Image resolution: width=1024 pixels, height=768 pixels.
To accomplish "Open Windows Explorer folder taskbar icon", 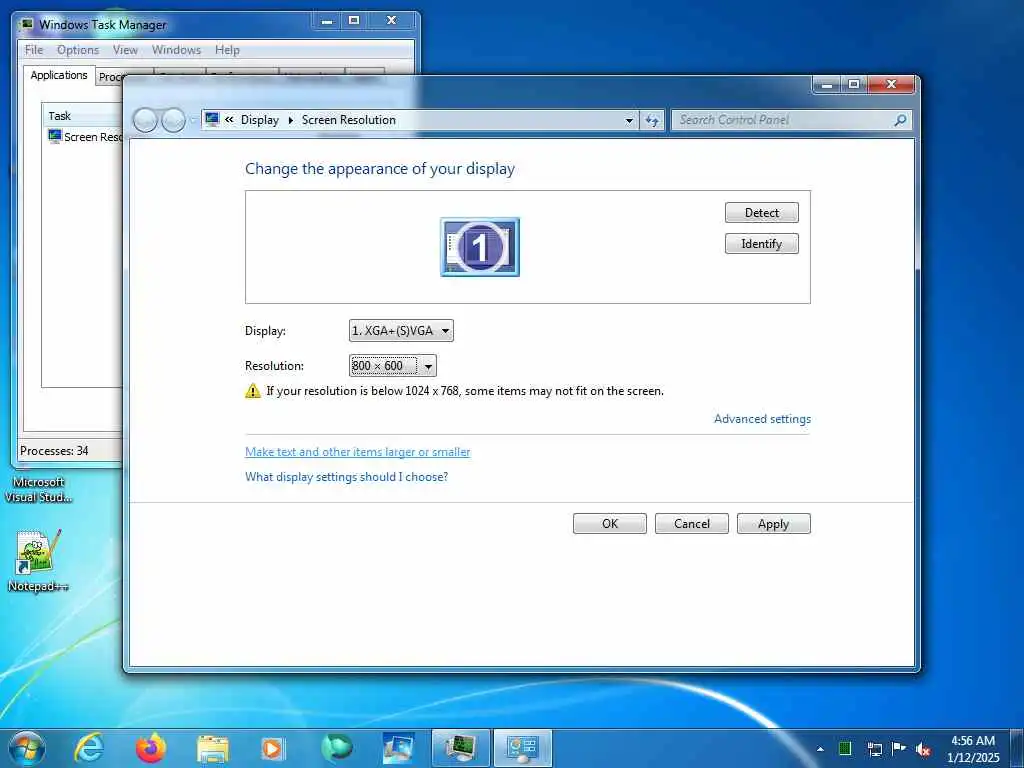I will (x=213, y=749).
